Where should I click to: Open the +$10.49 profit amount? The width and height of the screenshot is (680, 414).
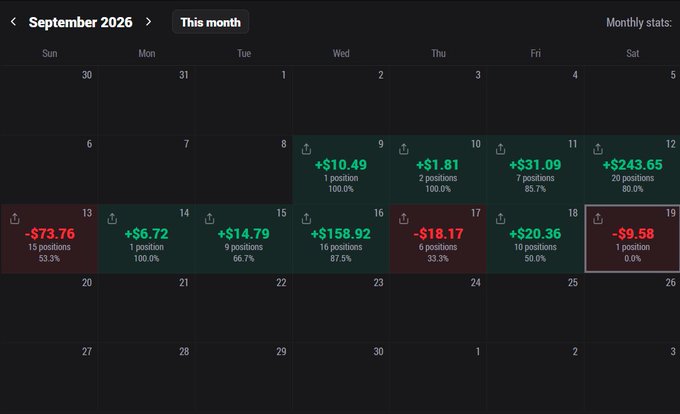pos(341,165)
